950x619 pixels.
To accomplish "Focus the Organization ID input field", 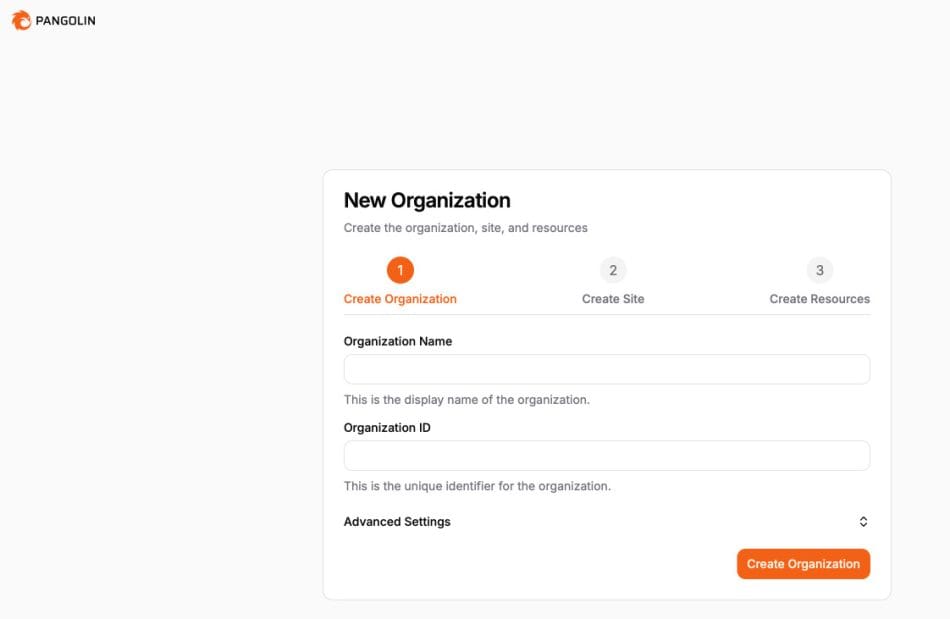I will click(606, 455).
